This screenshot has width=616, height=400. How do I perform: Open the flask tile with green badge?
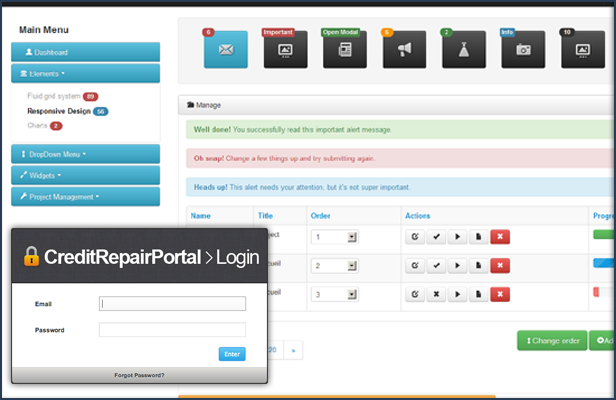(x=464, y=50)
